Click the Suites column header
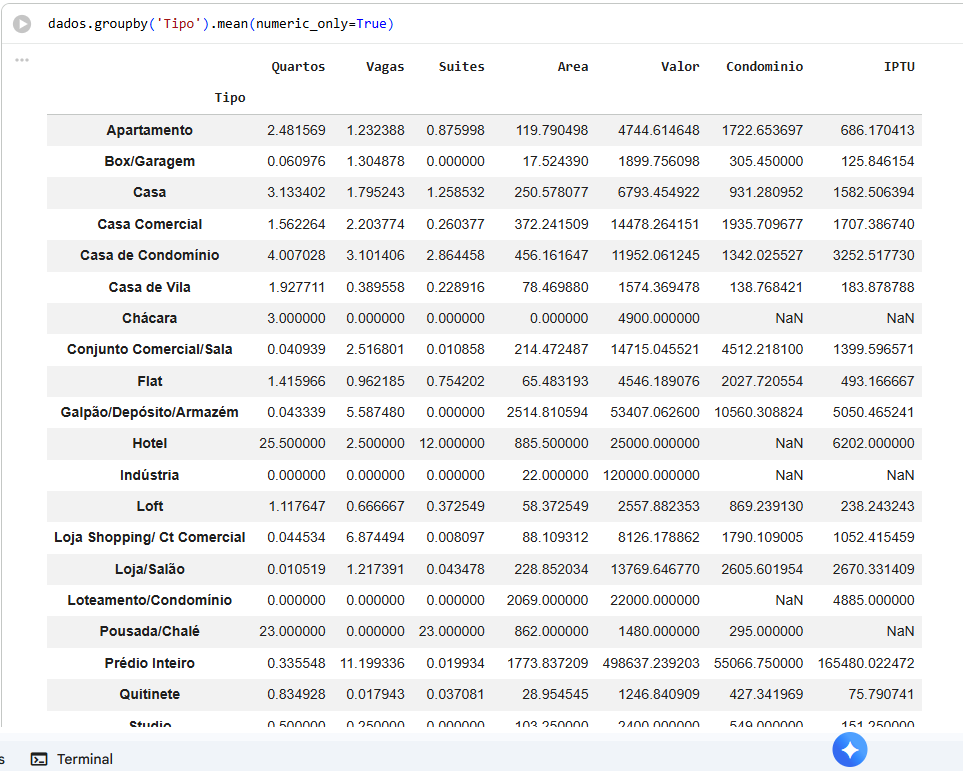This screenshot has height=771, width=963. tap(461, 66)
